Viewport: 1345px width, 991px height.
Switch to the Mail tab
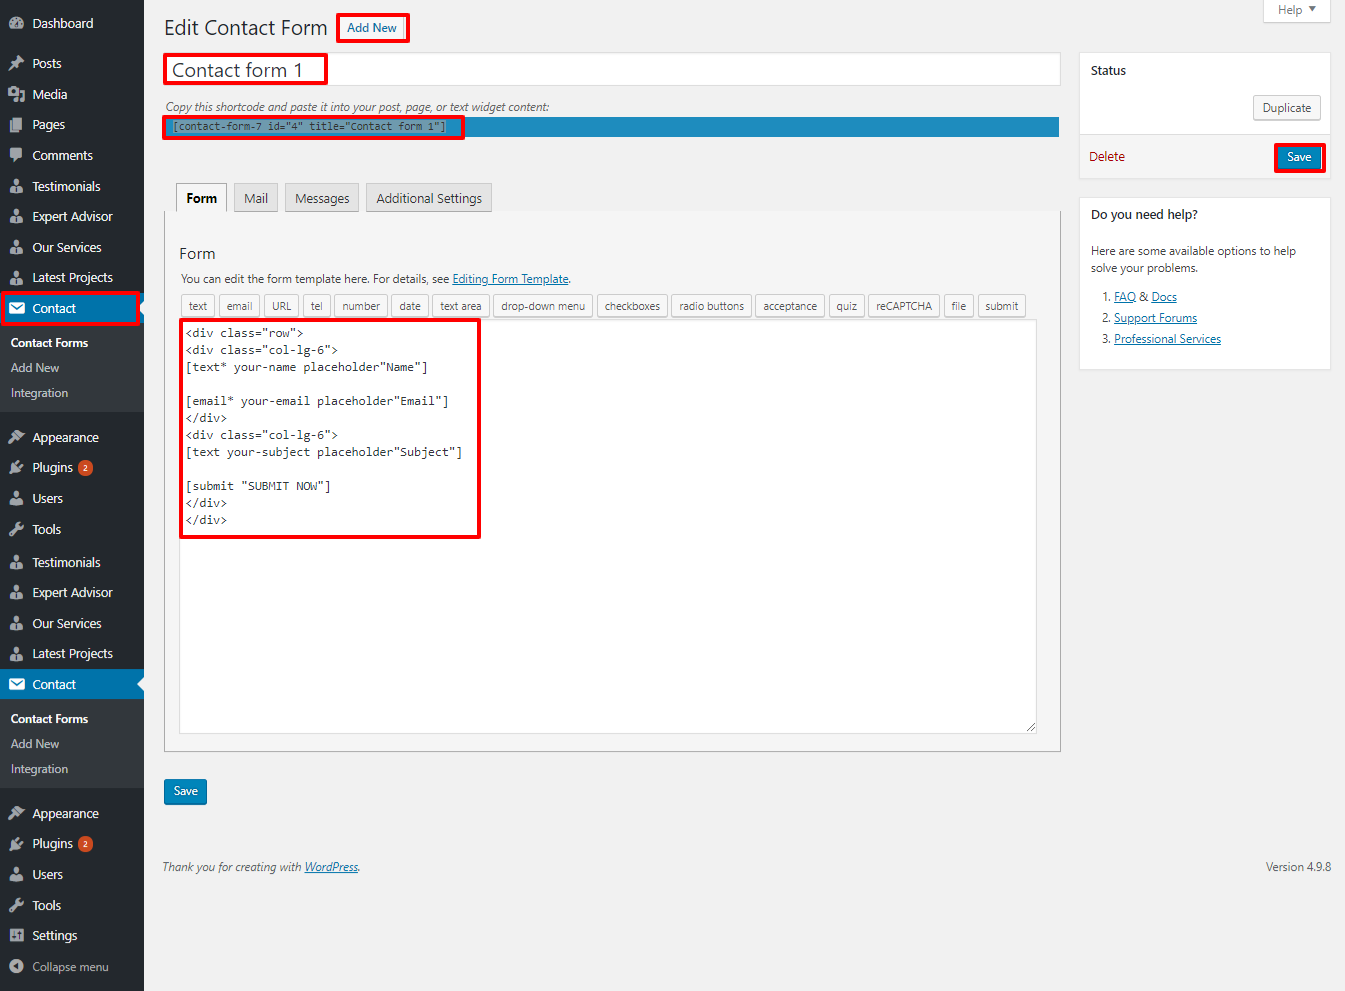256,198
